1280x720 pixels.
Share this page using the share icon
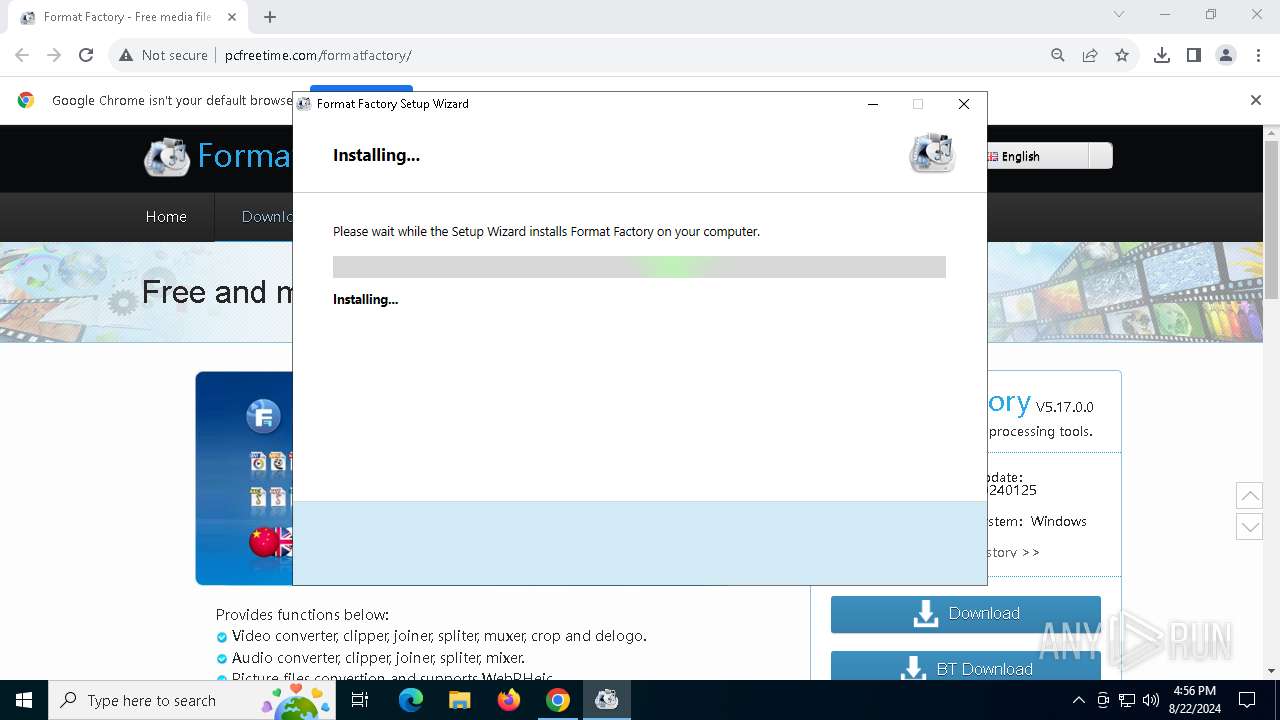(1090, 55)
